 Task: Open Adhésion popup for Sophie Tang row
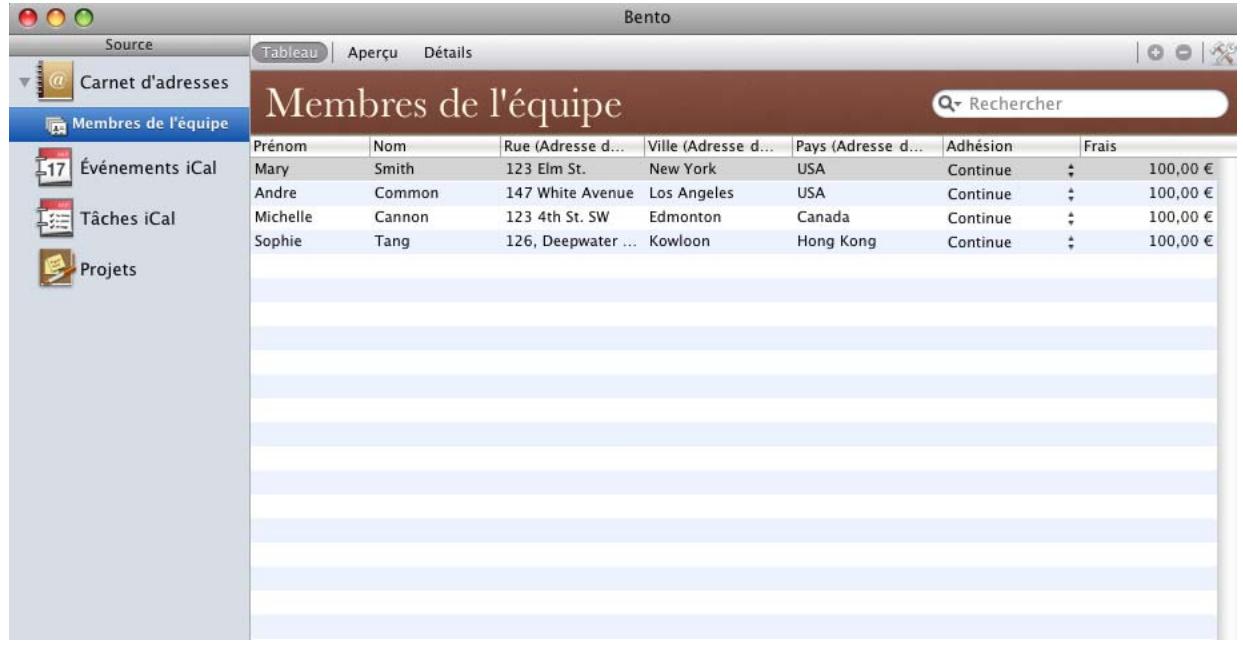pyautogui.click(x=1070, y=242)
